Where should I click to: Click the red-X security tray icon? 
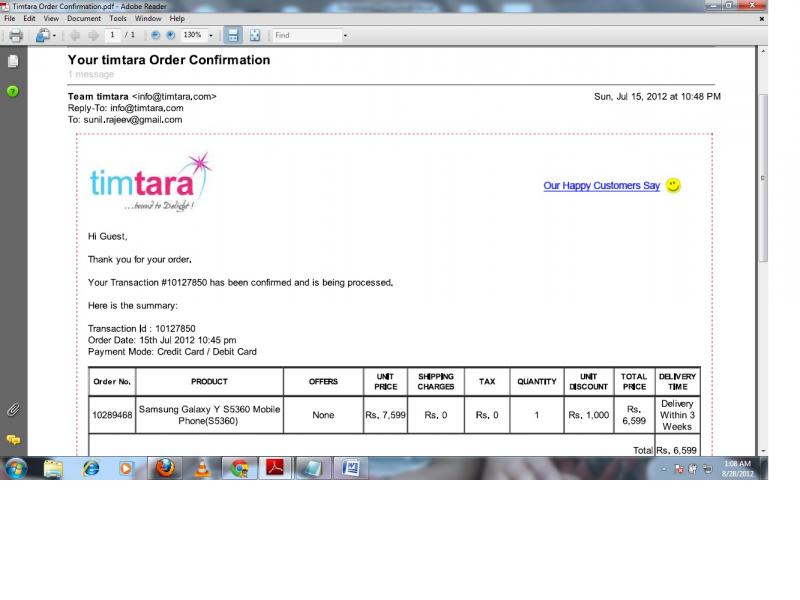pyautogui.click(x=679, y=469)
